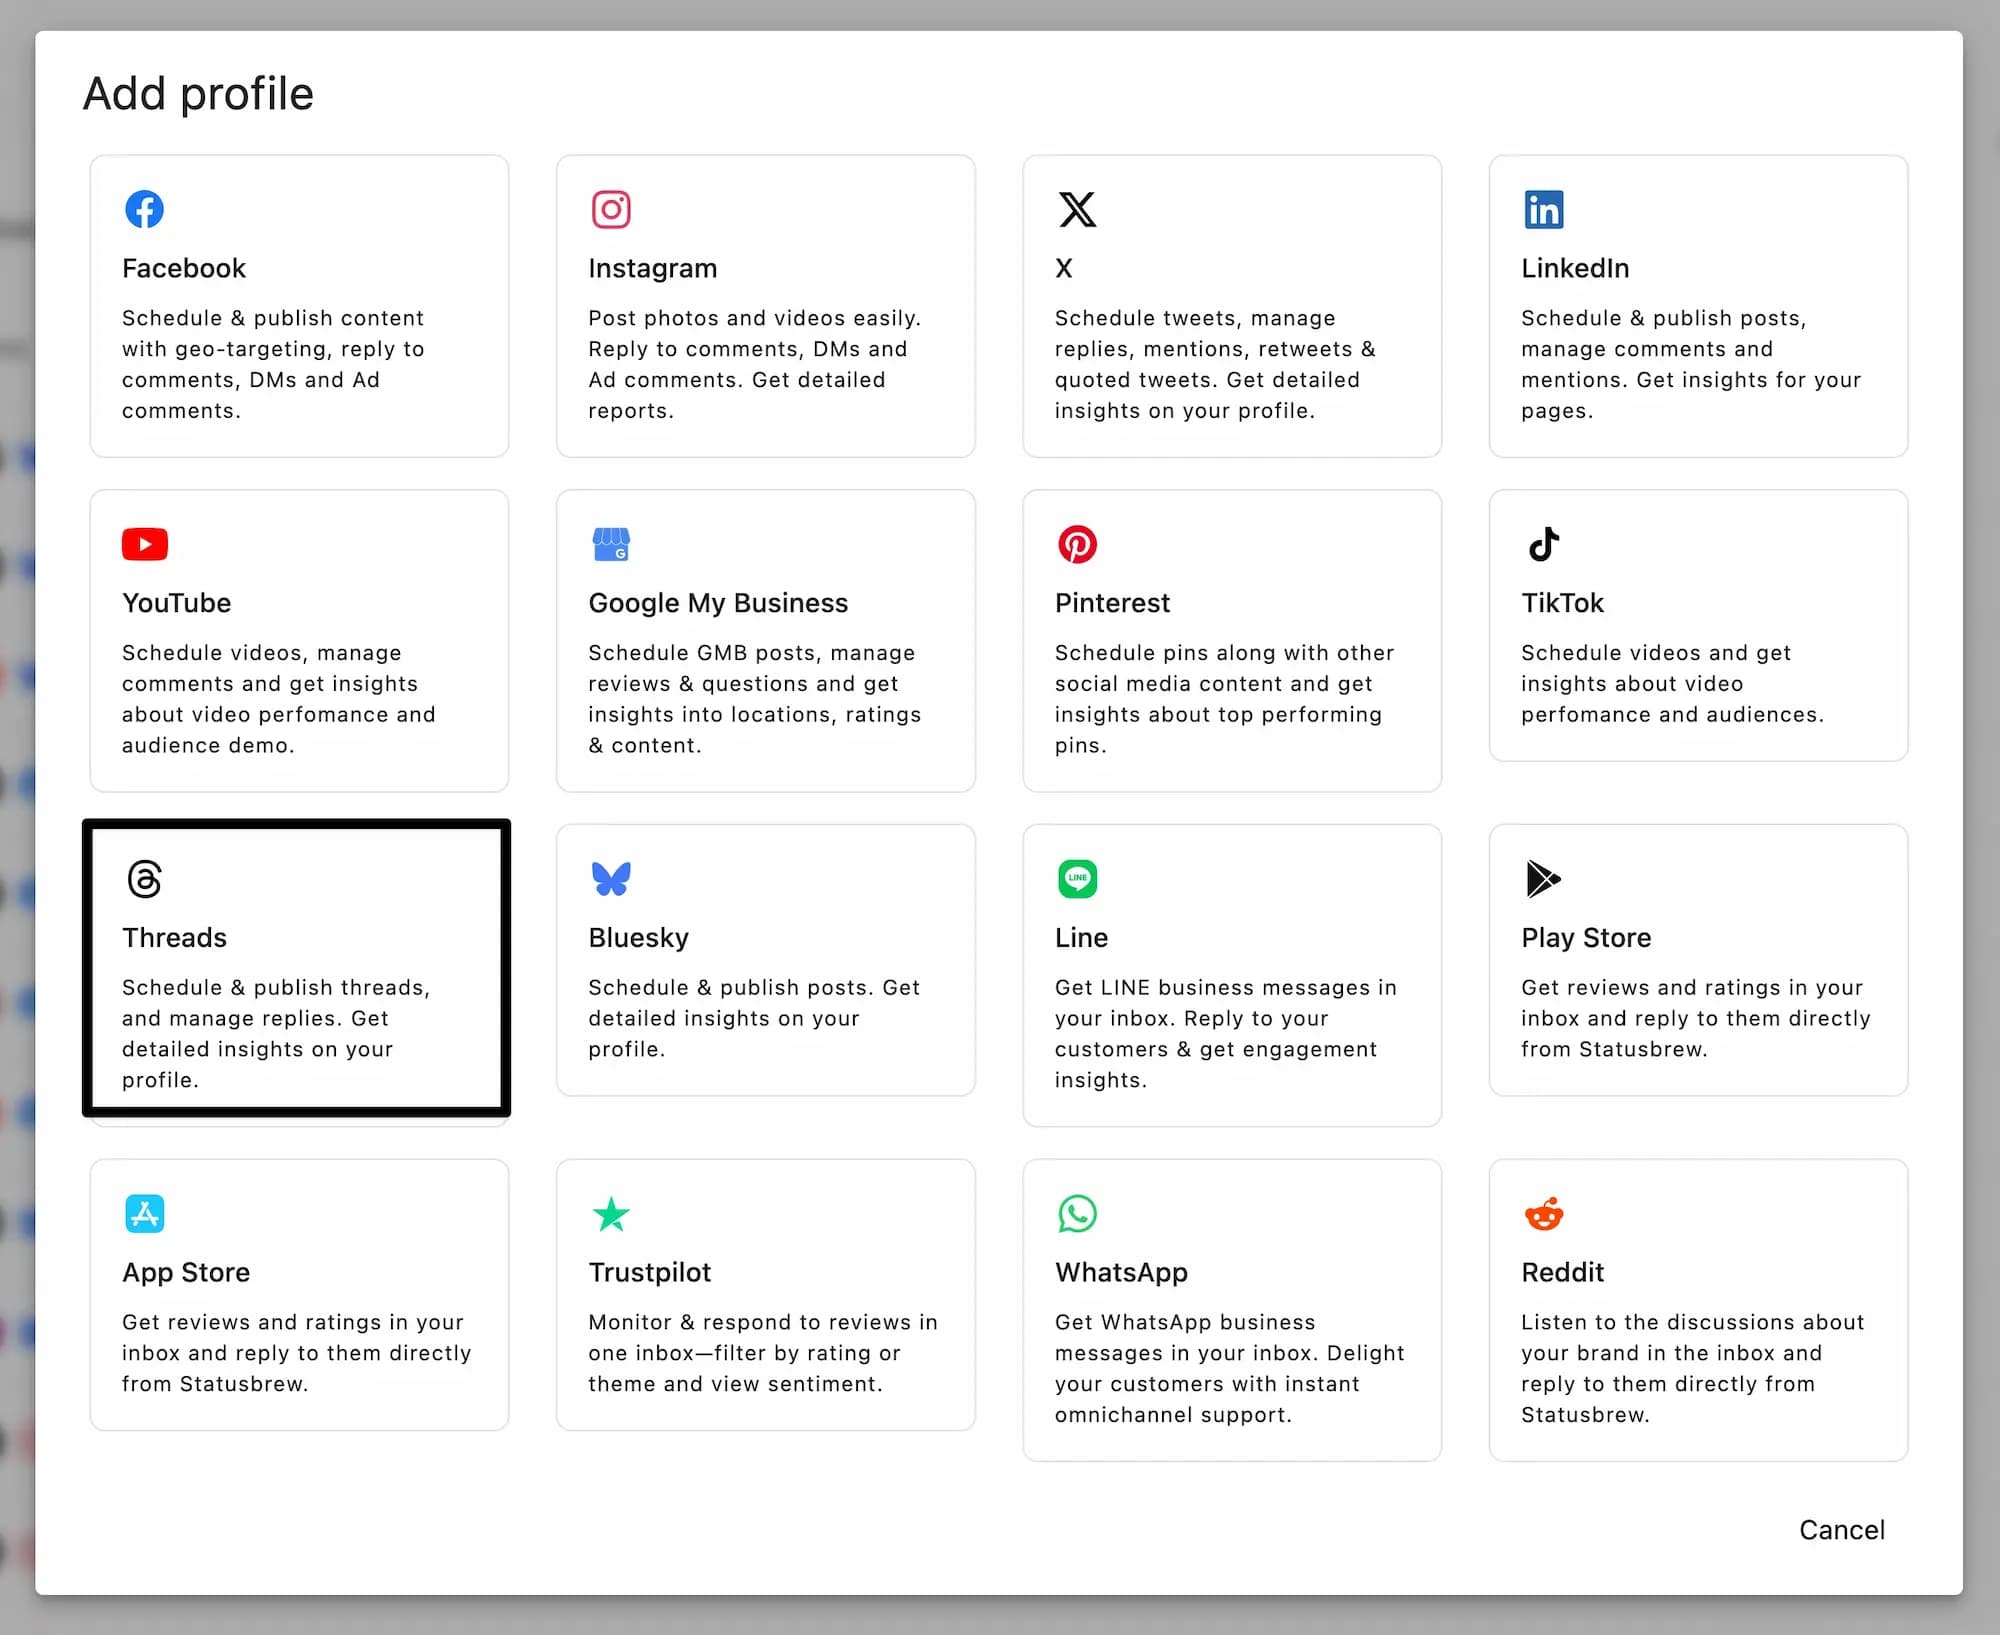Click the Facebook logo icon
This screenshot has height=1635, width=2000.
coord(144,210)
